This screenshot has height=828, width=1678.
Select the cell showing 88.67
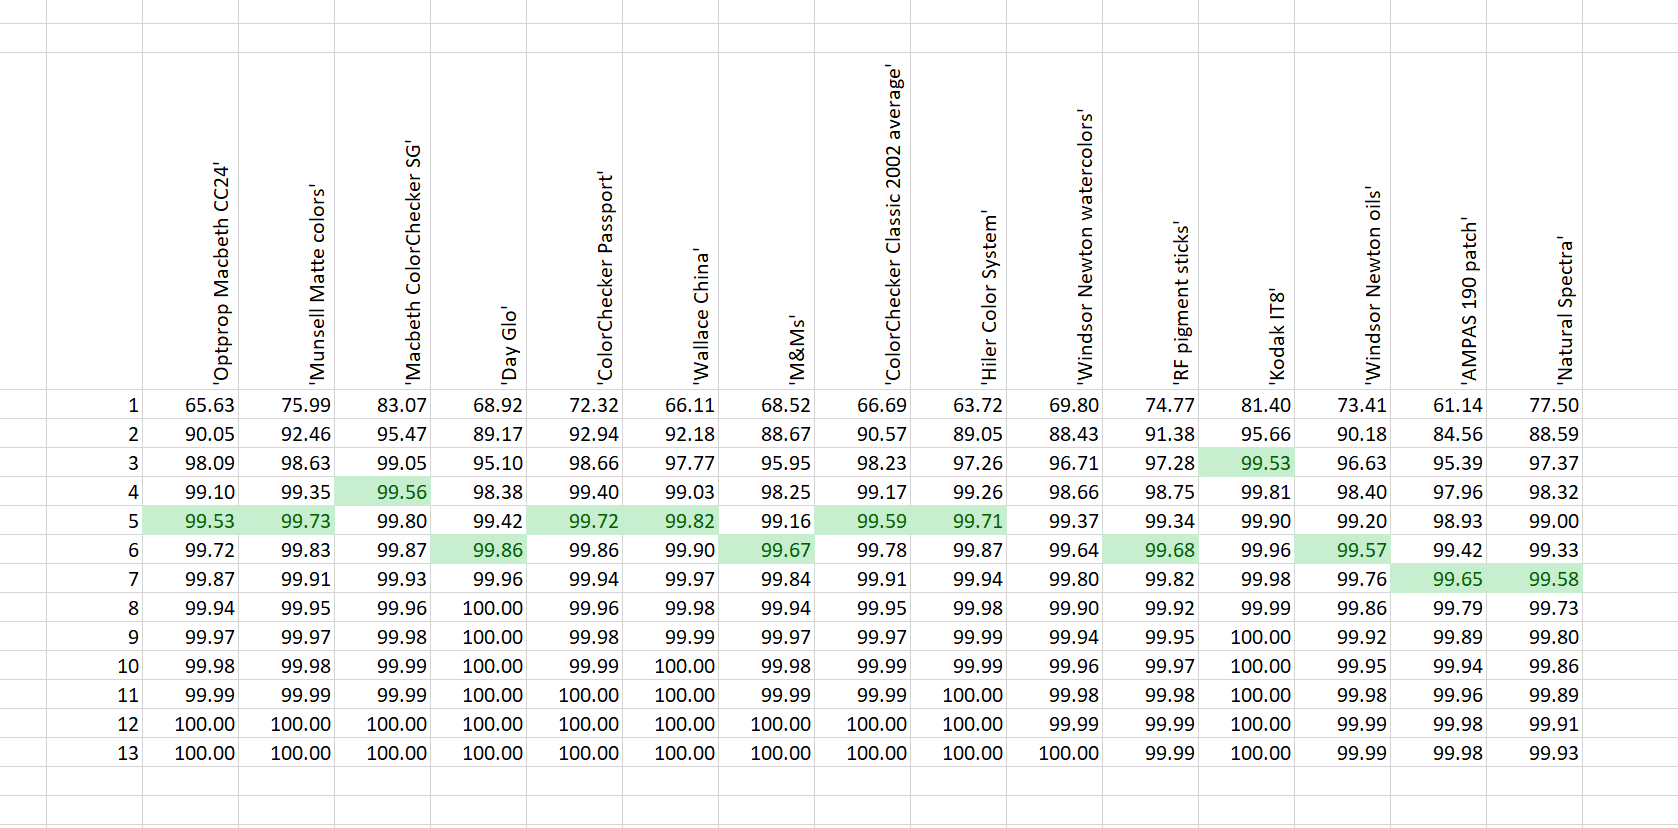pyautogui.click(x=766, y=434)
